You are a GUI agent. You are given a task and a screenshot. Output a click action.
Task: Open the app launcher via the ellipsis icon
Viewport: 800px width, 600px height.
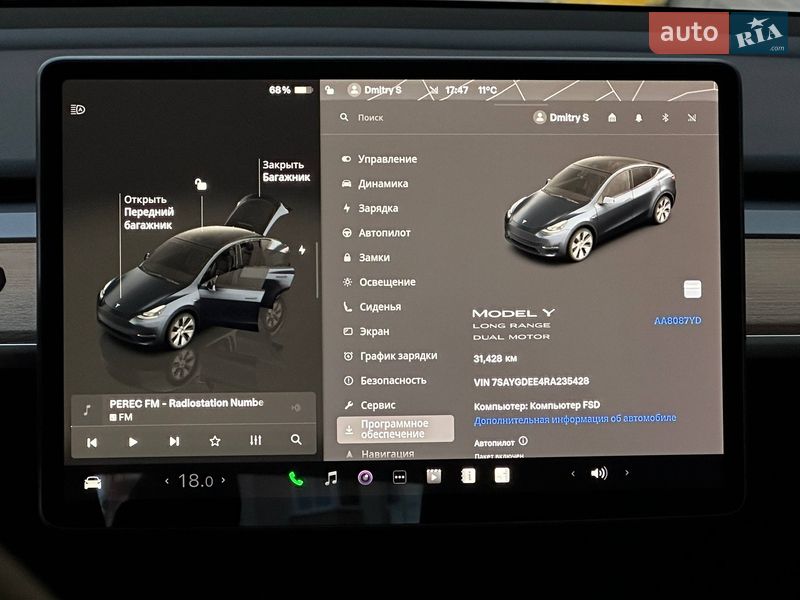pyautogui.click(x=398, y=478)
